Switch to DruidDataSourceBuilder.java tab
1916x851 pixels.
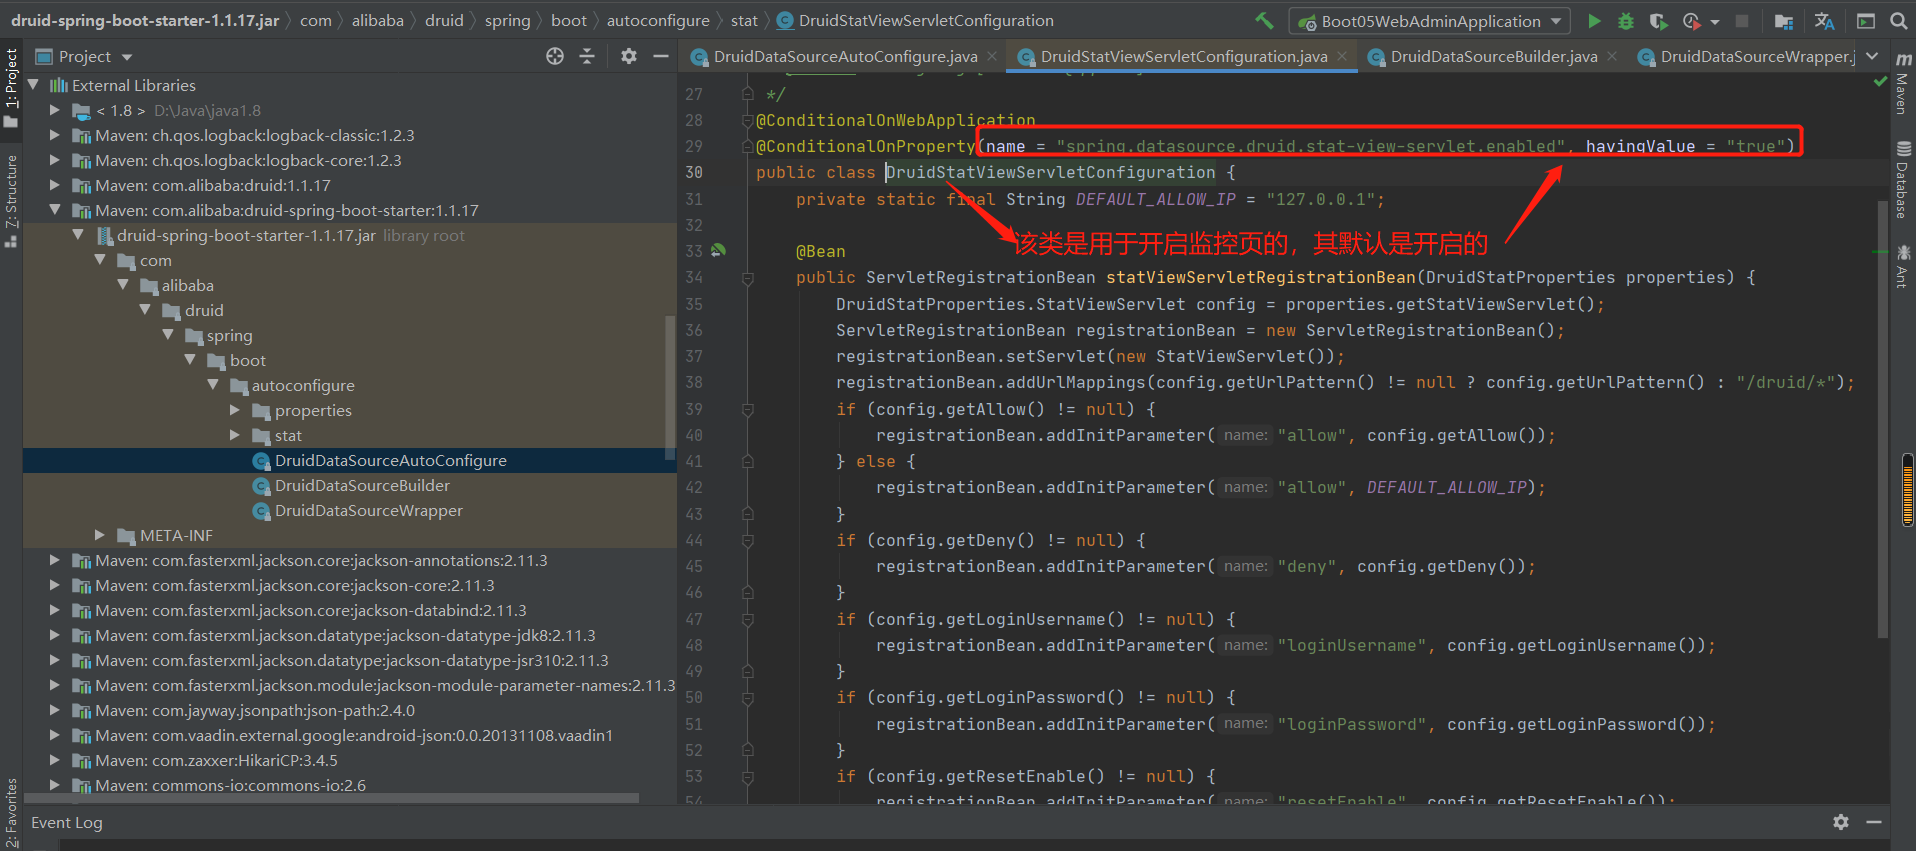coord(1493,57)
